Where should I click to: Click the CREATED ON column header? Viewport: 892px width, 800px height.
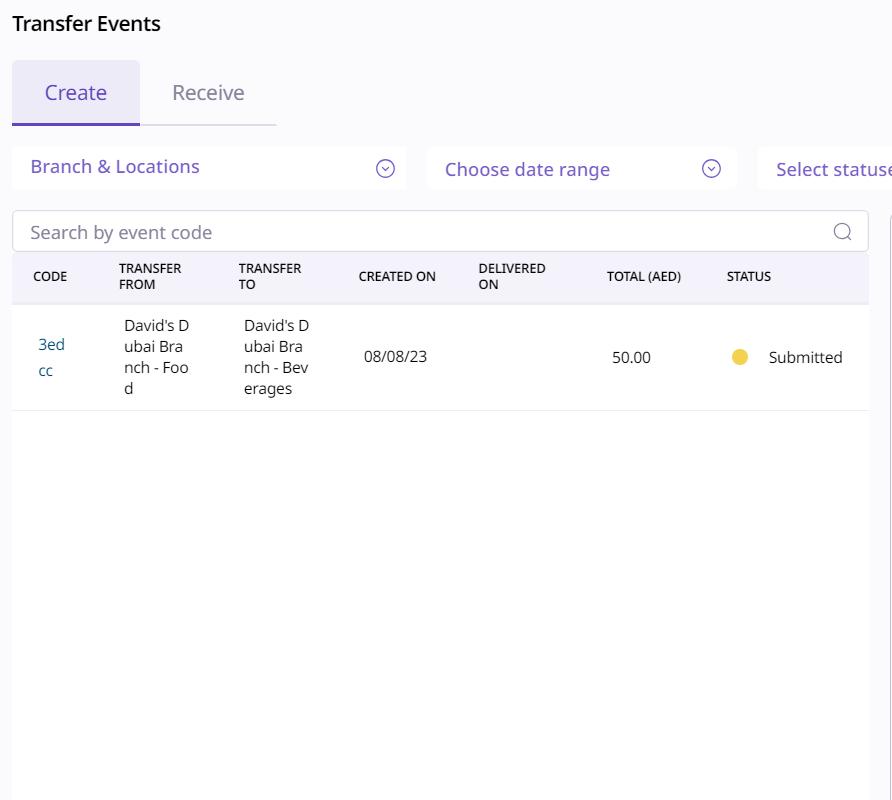[x=397, y=277]
